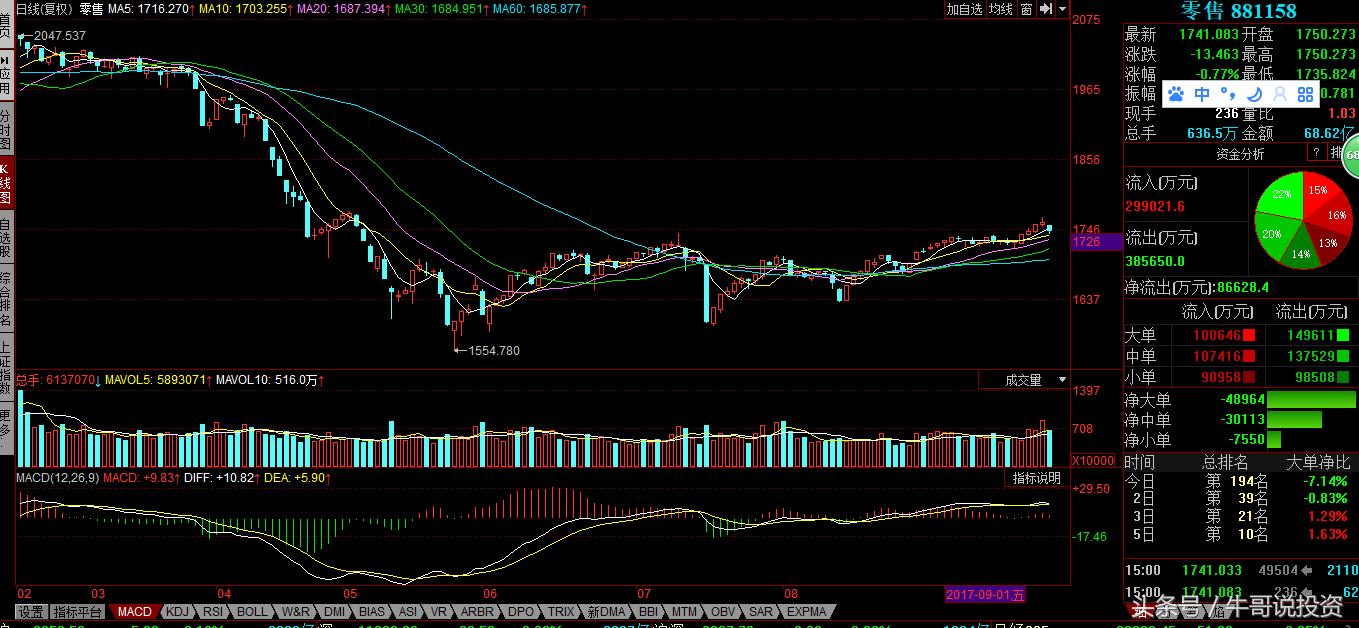Viewport: 1359px width, 628px height.
Task: Click the 15% red slice in the pie chart
Action: click(x=1317, y=191)
